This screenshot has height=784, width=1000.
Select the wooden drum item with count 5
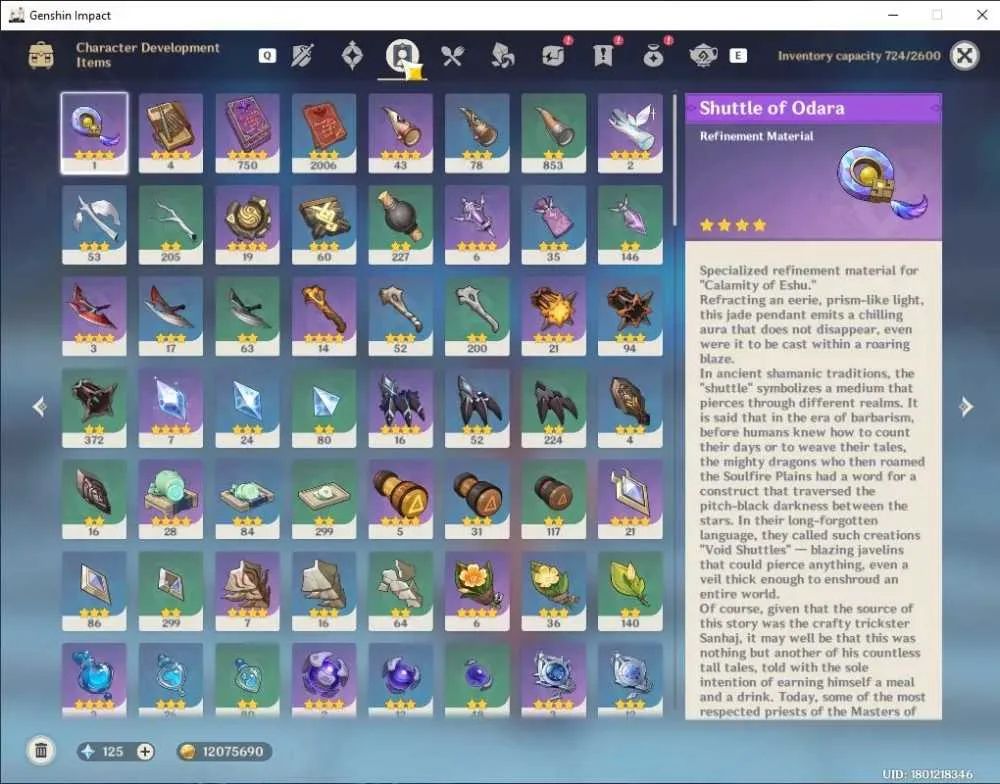401,499
